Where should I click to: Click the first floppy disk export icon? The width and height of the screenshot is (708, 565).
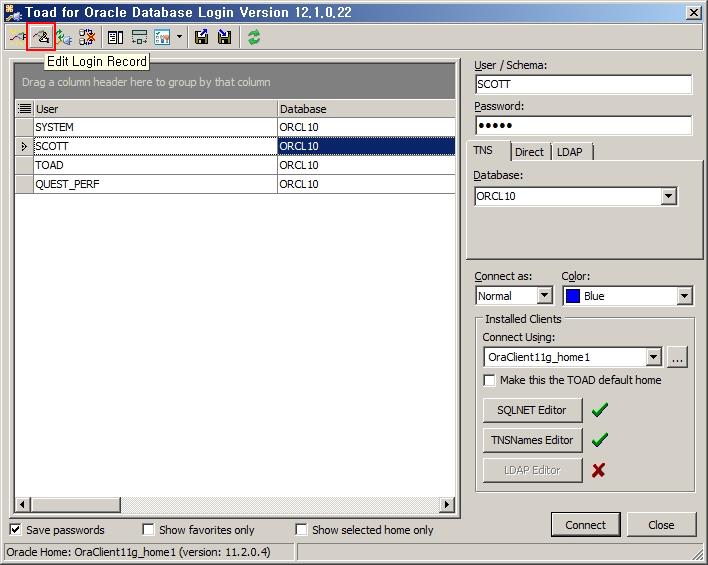tap(202, 37)
